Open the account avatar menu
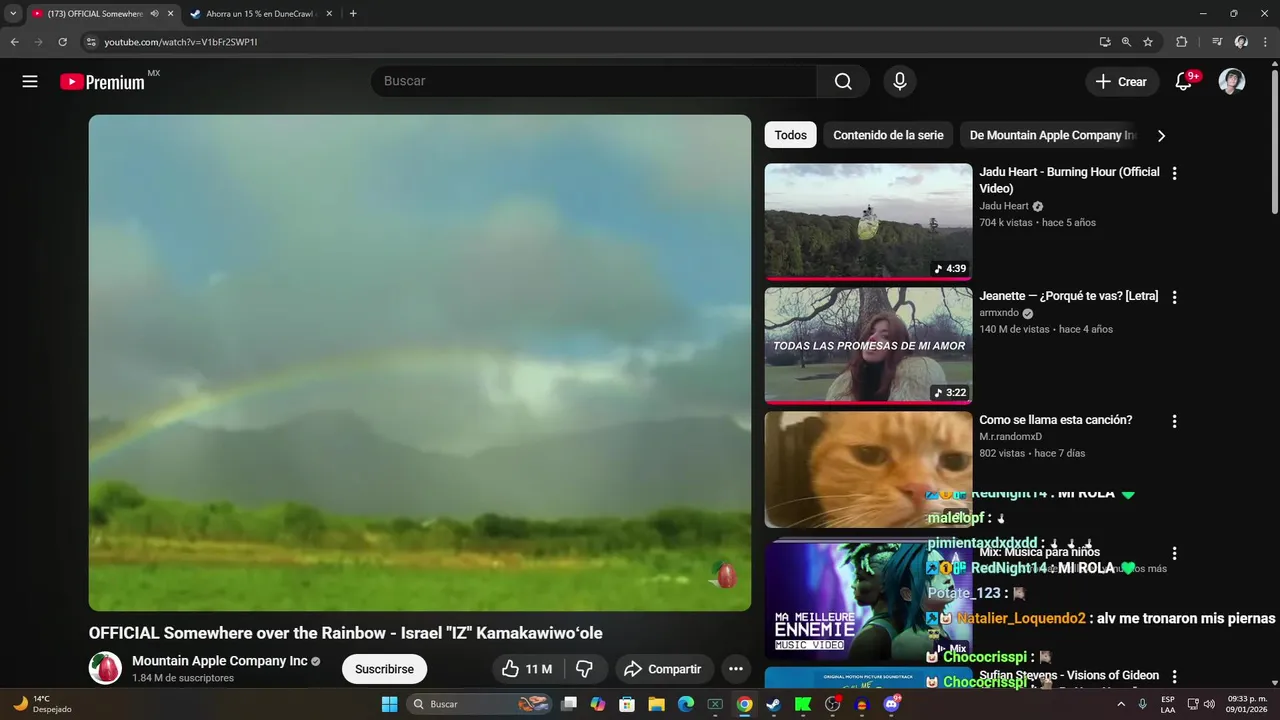 [x=1231, y=82]
